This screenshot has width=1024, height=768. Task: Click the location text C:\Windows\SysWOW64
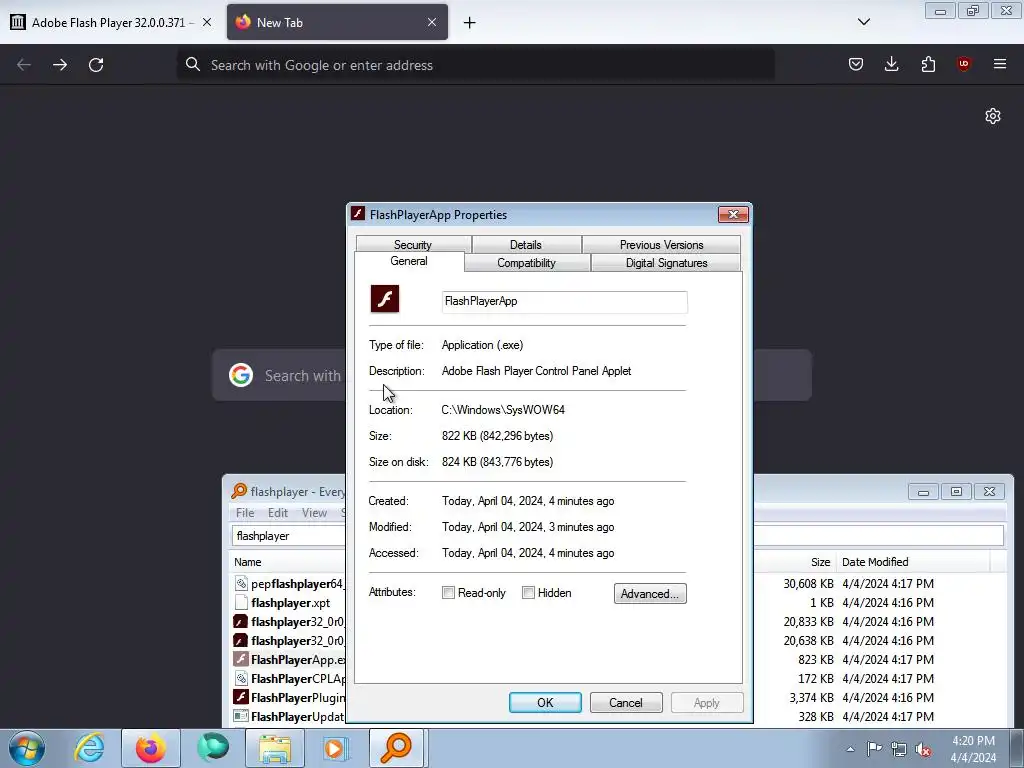point(503,410)
